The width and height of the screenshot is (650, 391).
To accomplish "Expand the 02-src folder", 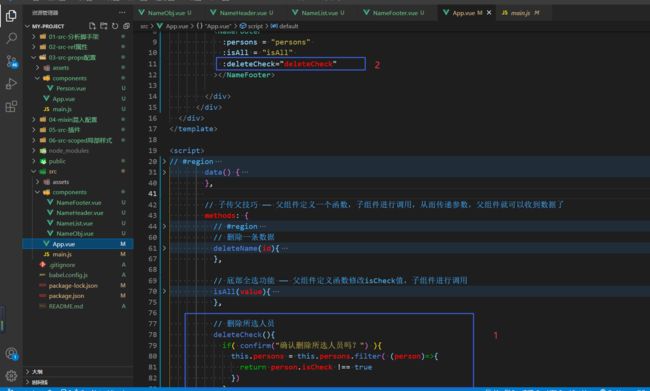I will click(x=34, y=47).
